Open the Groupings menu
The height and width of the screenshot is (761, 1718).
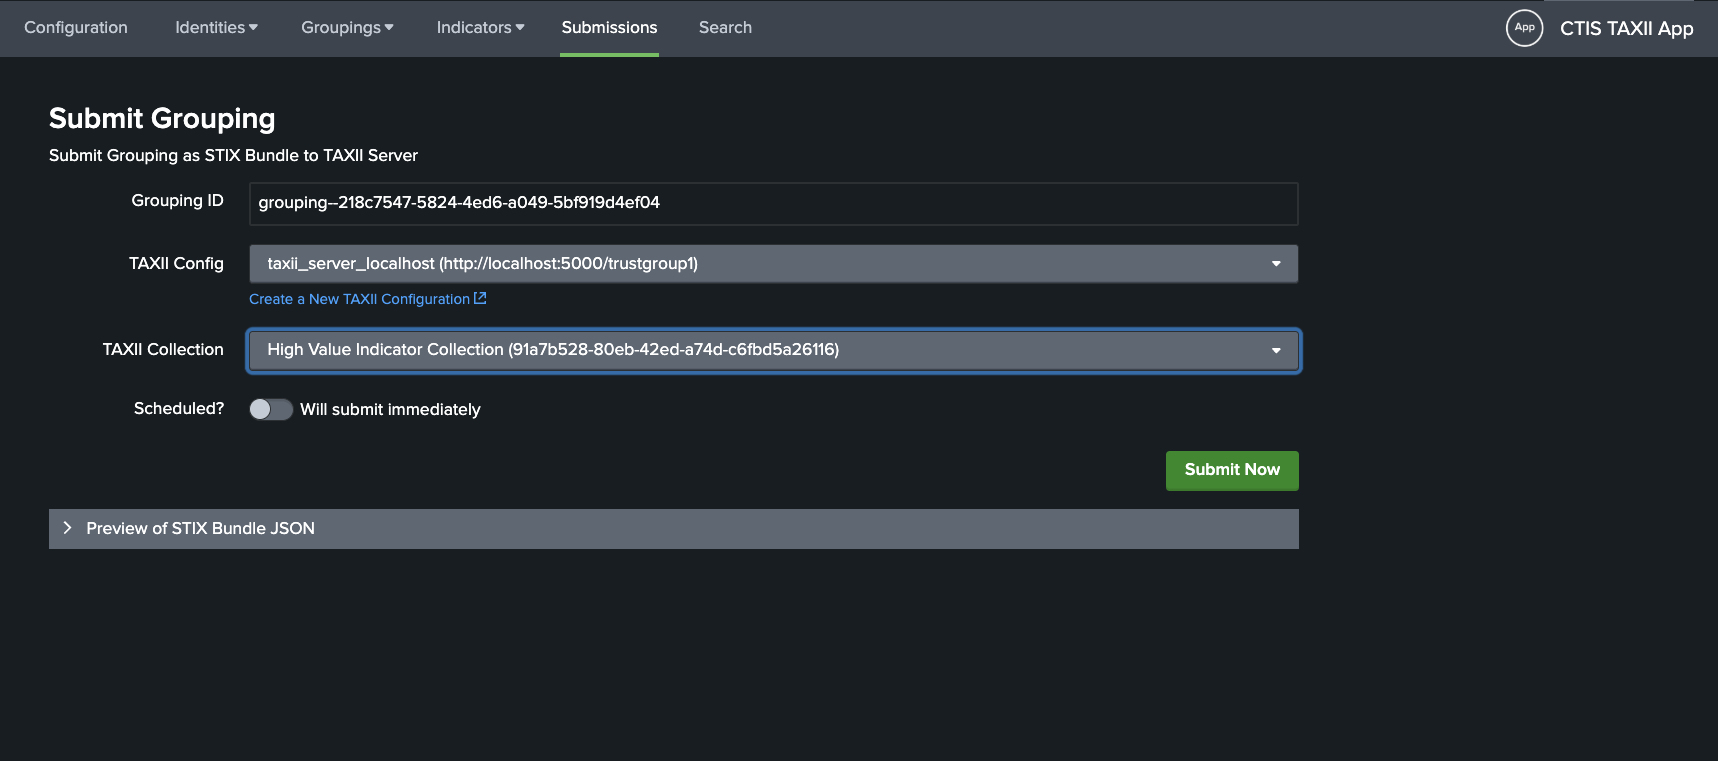[347, 28]
